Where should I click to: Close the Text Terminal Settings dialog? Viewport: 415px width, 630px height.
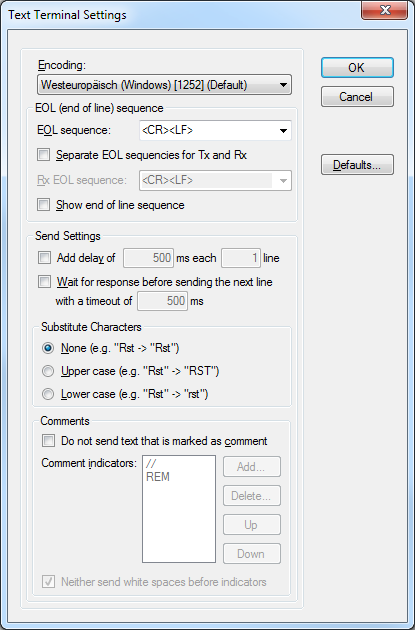pos(384,10)
